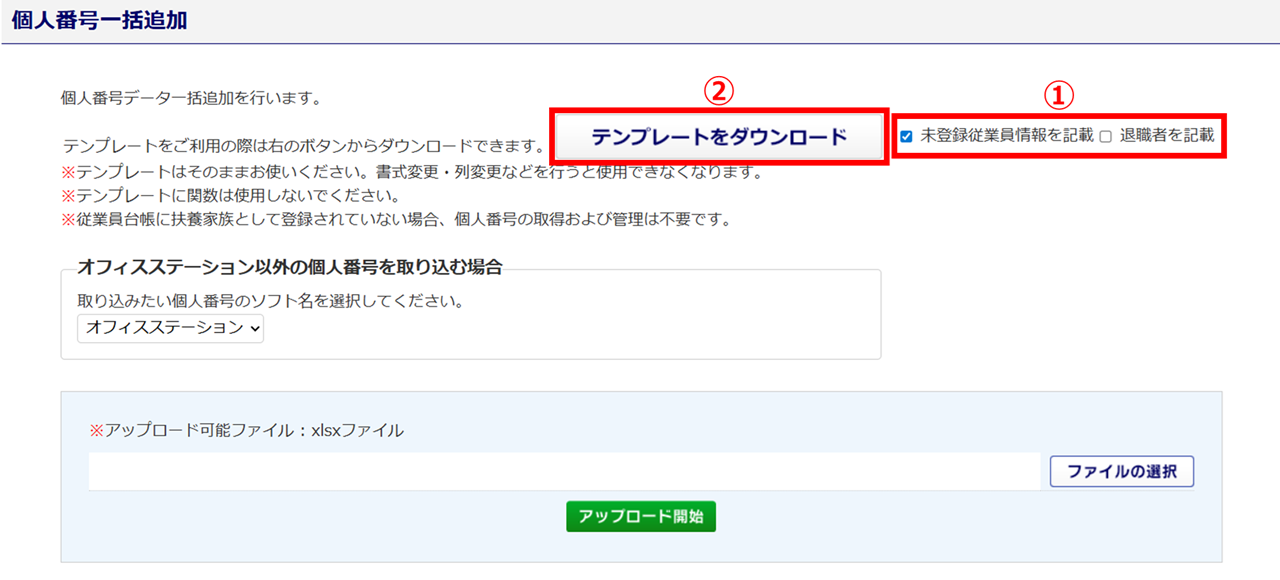Click the アップロード可能ファイル:xlsxファイル note
The width and height of the screenshot is (1280, 580).
[x=247, y=430]
